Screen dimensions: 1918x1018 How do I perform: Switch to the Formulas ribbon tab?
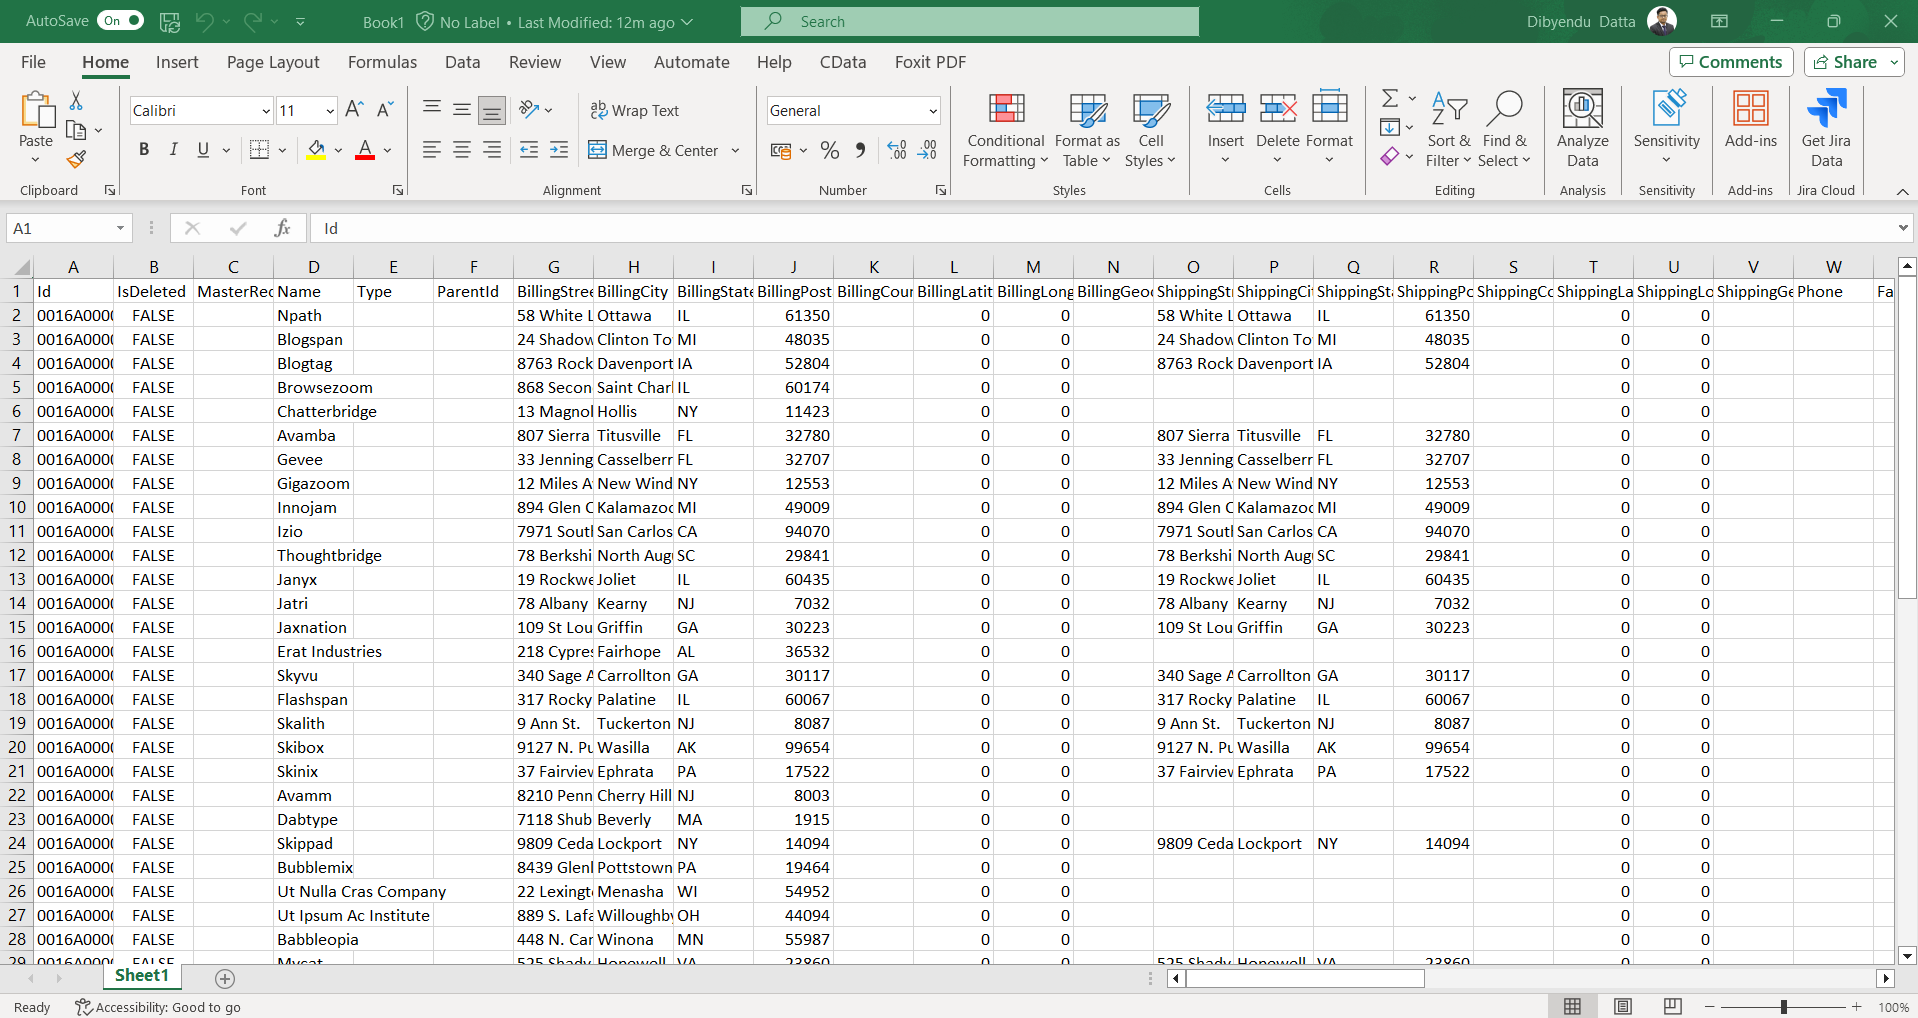[x=382, y=62]
